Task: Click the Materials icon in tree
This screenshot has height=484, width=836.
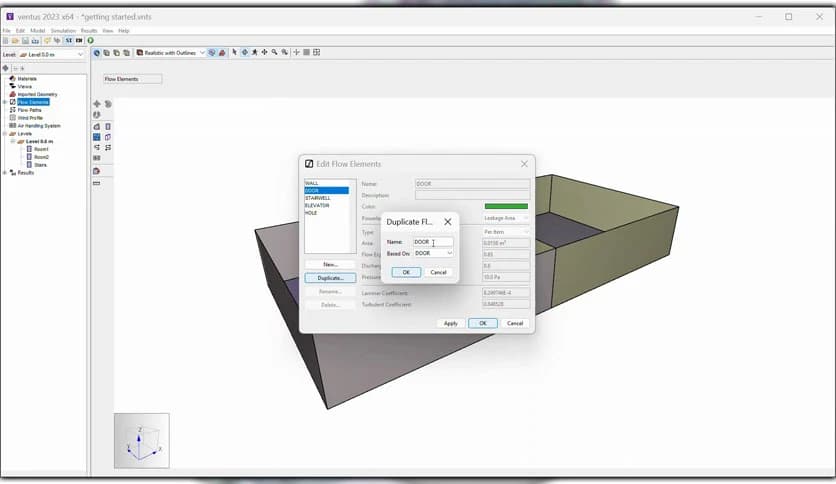Action: tap(12, 78)
